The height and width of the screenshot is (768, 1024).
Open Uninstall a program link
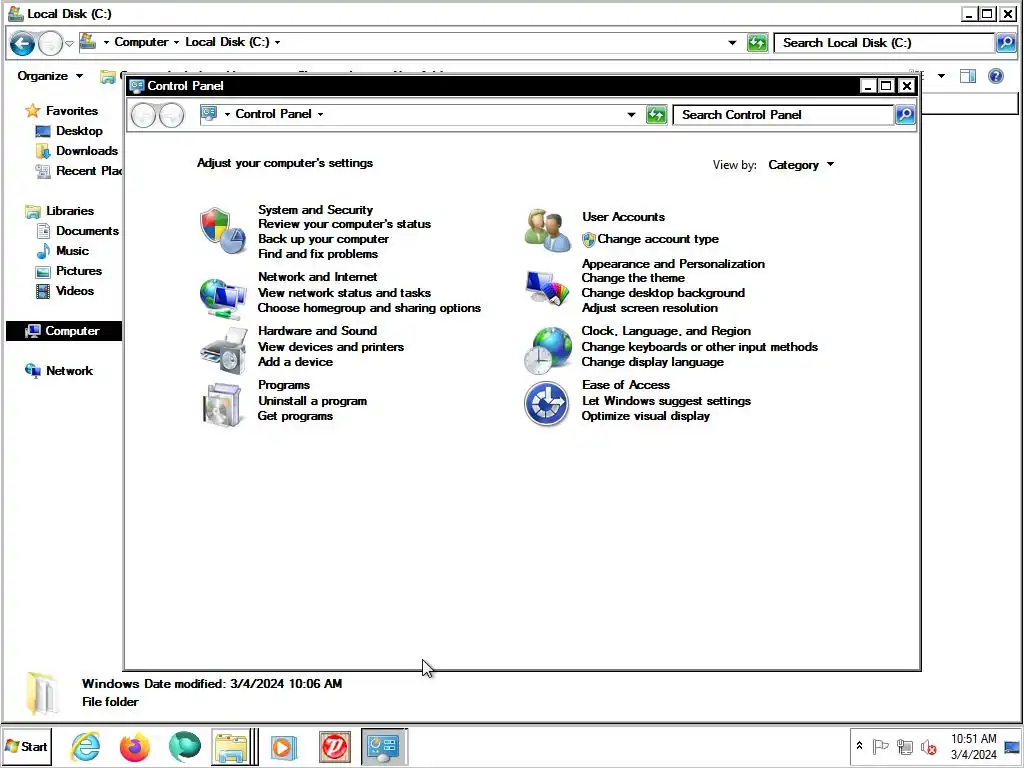click(x=312, y=401)
